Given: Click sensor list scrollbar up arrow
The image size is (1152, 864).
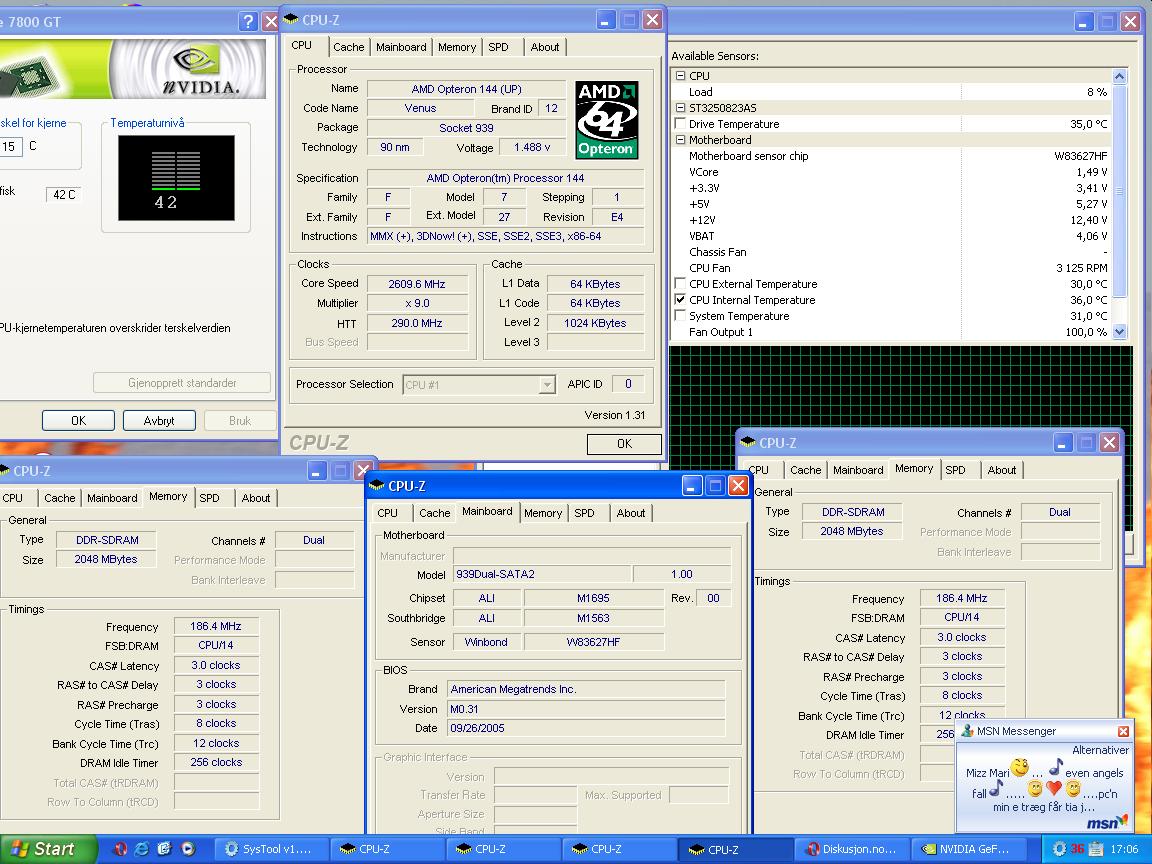Looking at the screenshot, I should [x=1120, y=76].
